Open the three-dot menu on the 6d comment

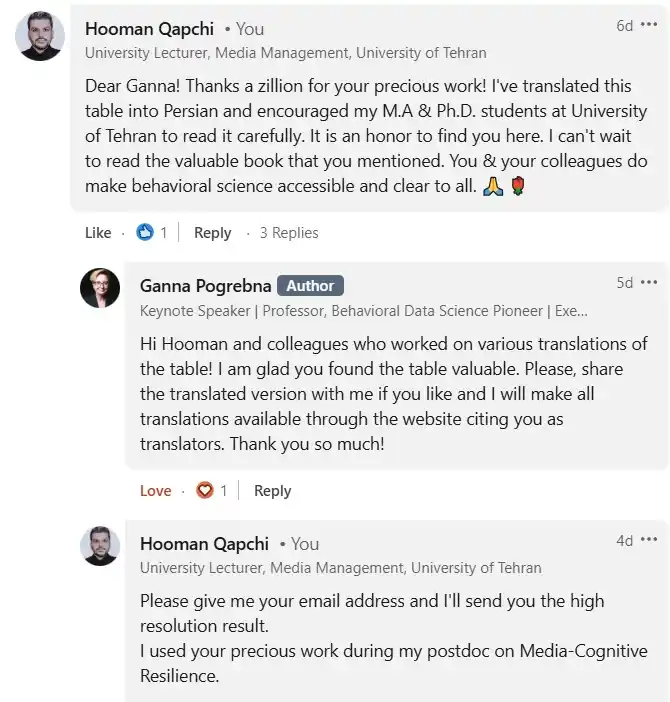tap(649, 25)
